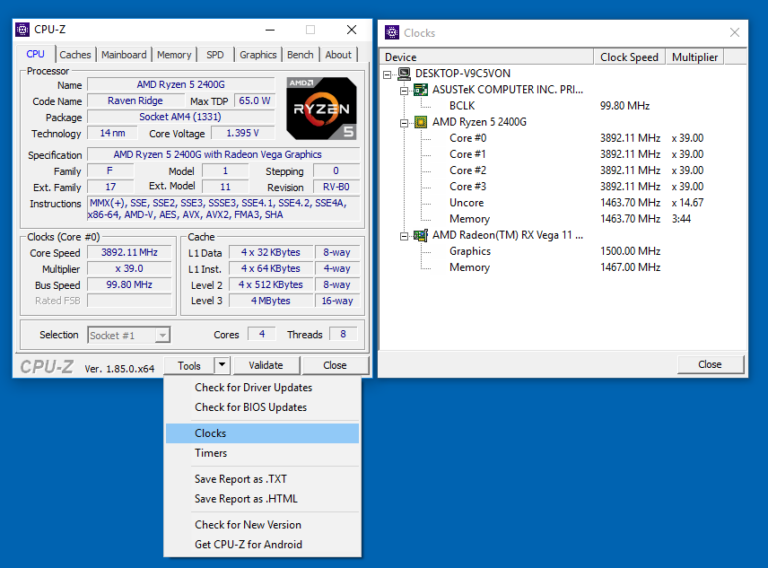Choose Check for BIOS Updates
Image resolution: width=768 pixels, height=568 pixels.
pos(263,407)
